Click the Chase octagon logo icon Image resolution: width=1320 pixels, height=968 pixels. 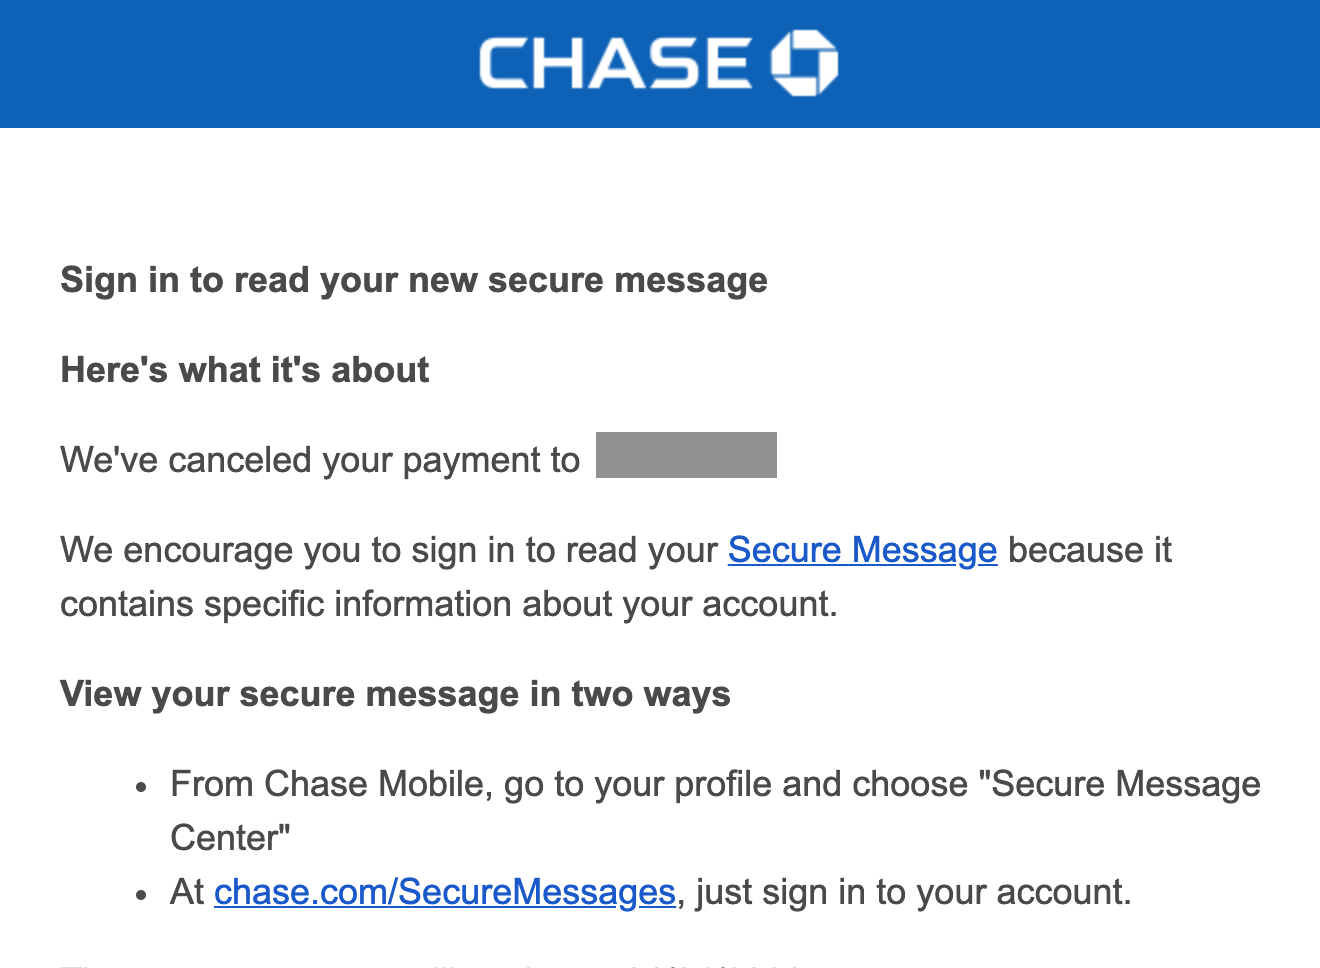click(804, 63)
